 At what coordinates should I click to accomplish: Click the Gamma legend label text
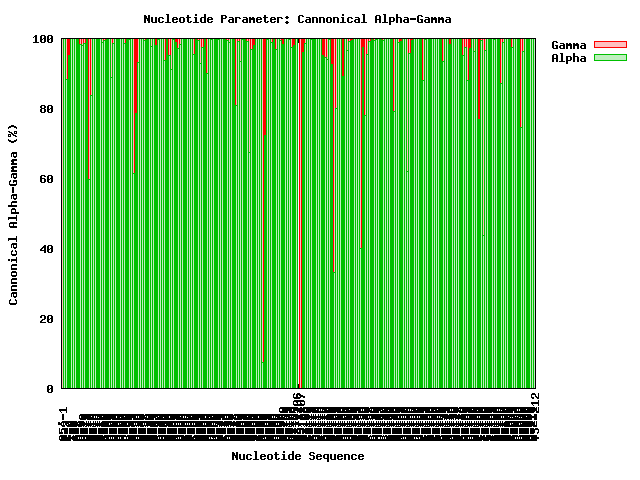coord(569,45)
